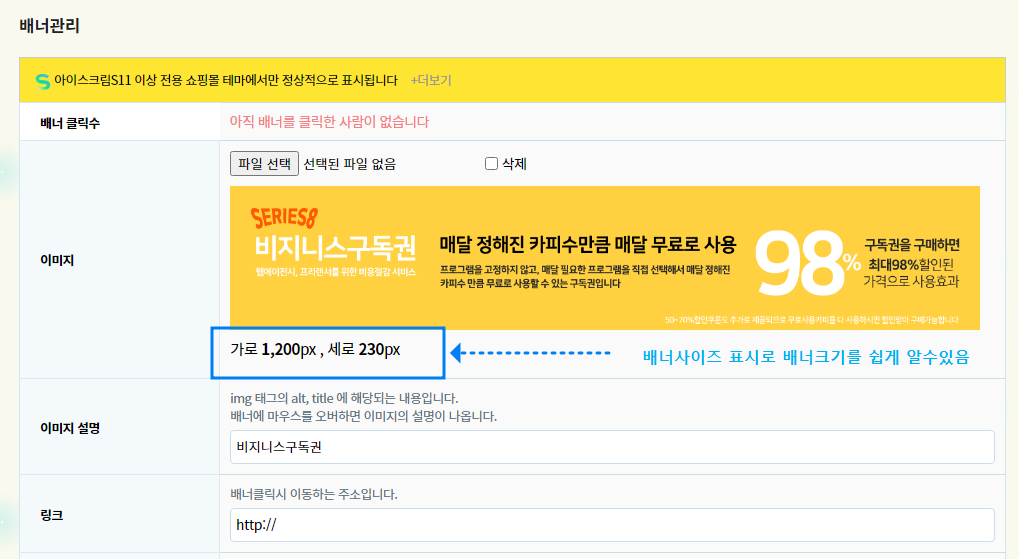Click the blue 배너사이즈 표시 annotation text
The image size is (1019, 559).
pyautogui.click(x=805, y=356)
